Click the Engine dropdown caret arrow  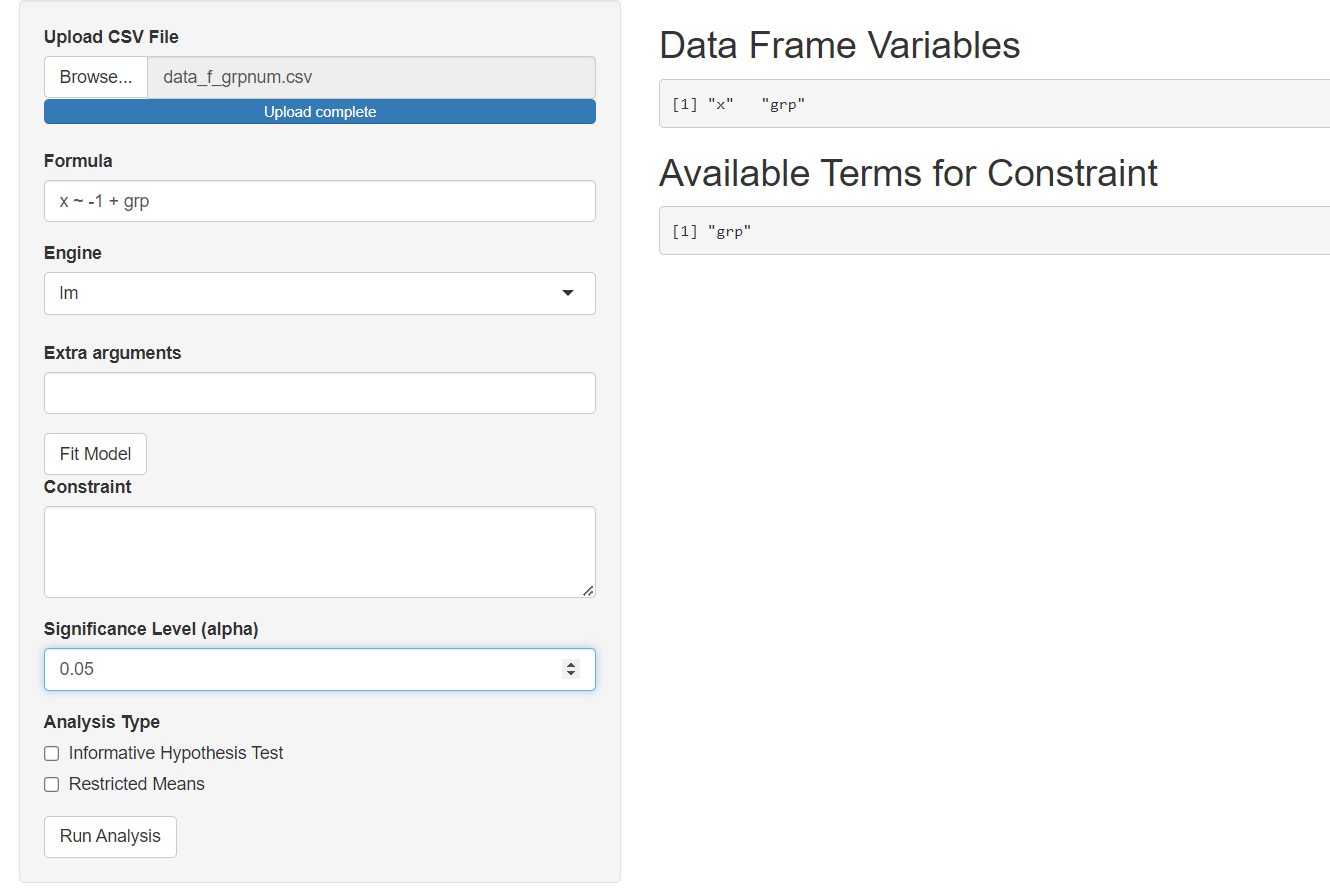pos(568,293)
